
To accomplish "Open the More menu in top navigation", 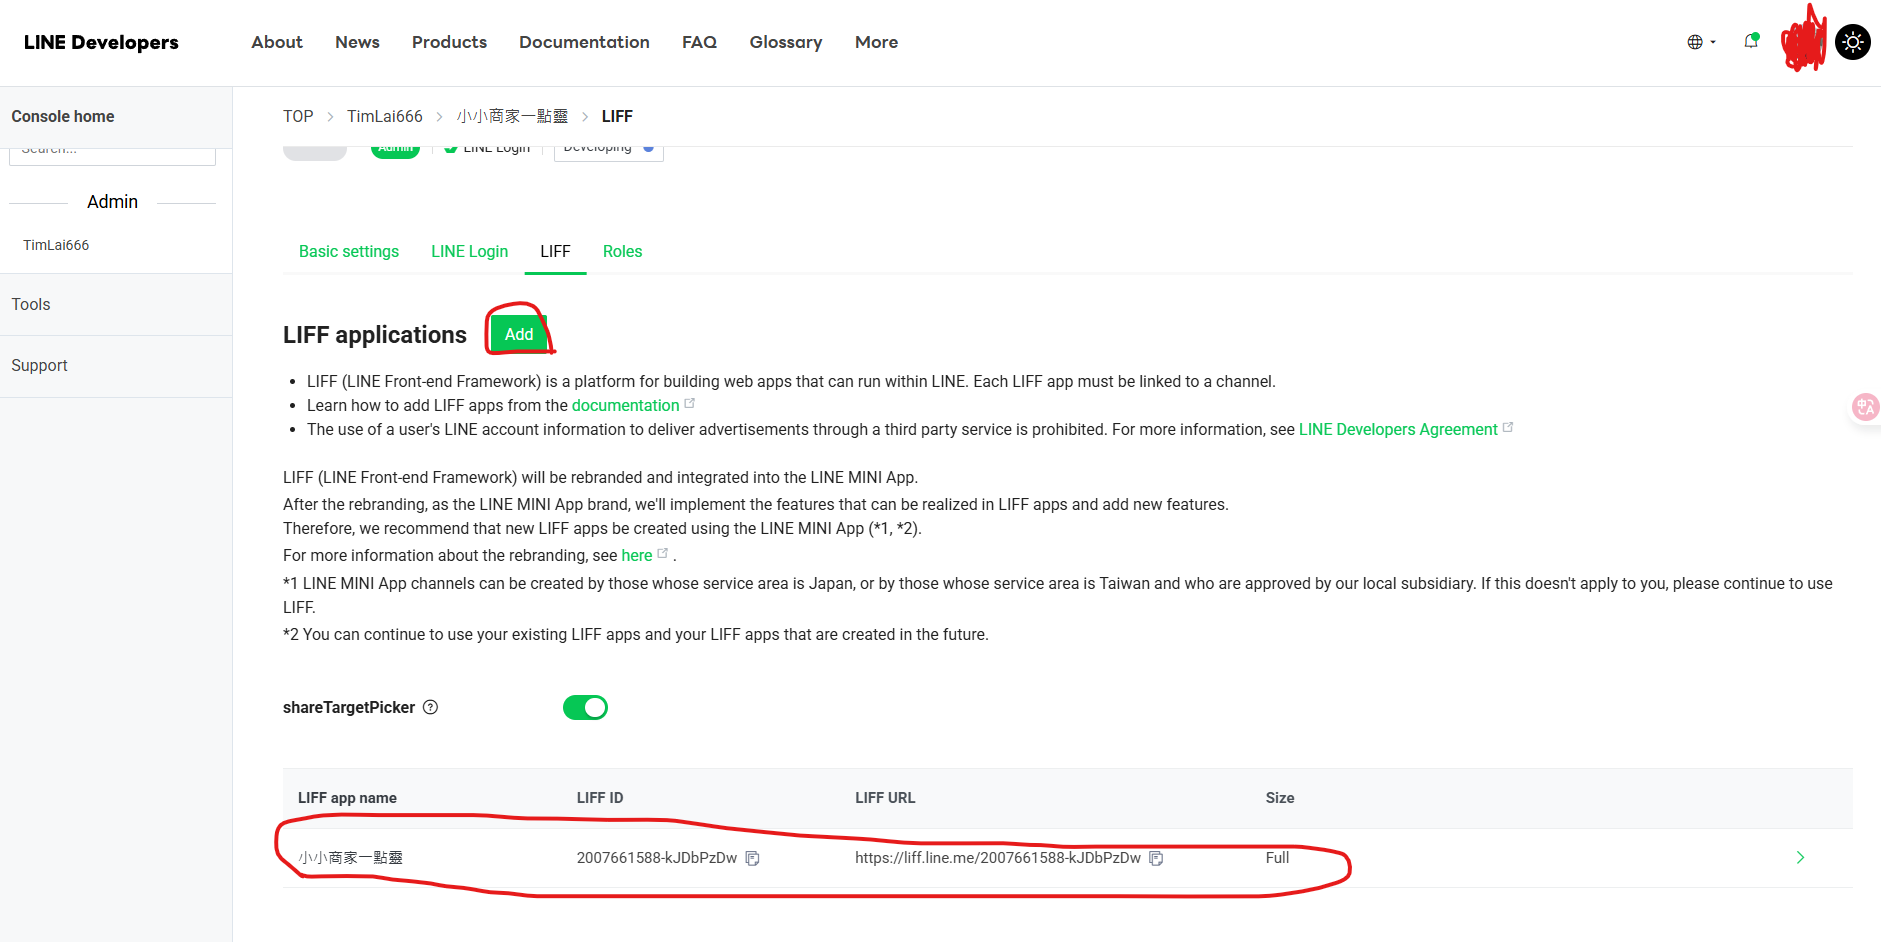I will coord(876,42).
